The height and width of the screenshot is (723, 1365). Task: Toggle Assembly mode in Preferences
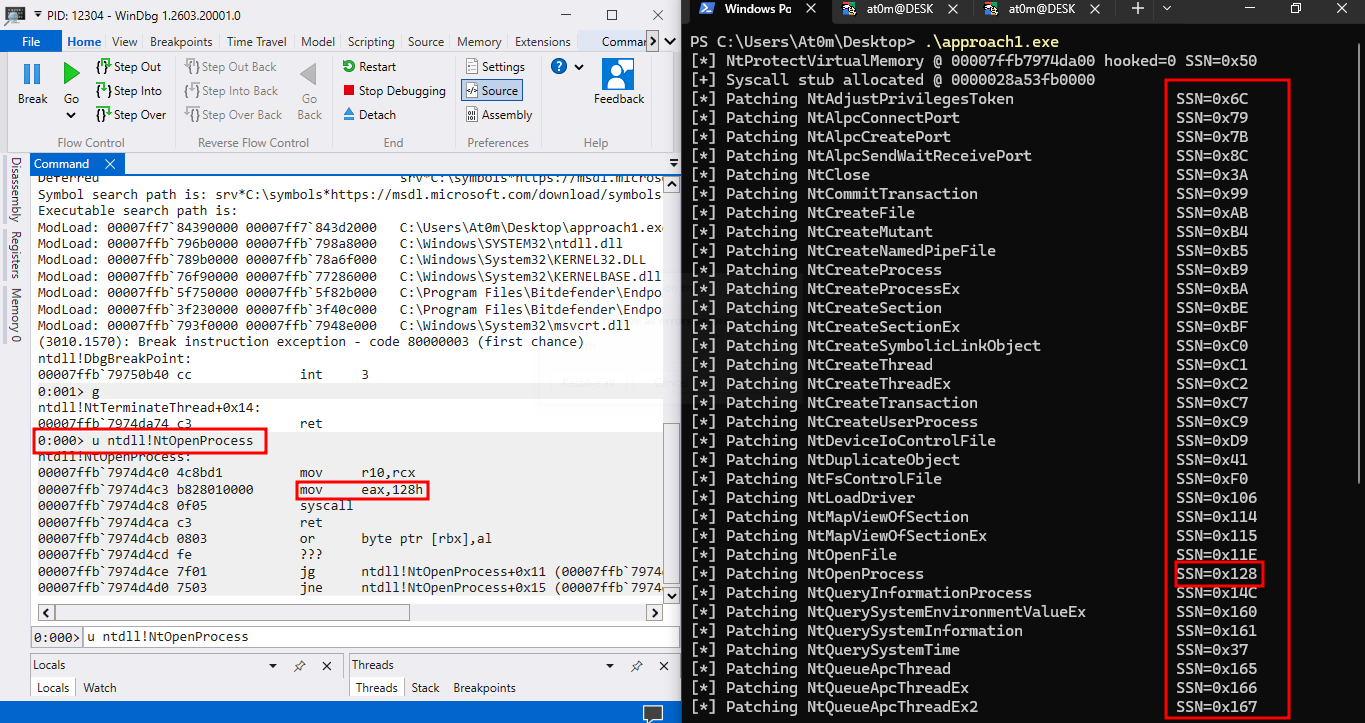[x=498, y=114]
